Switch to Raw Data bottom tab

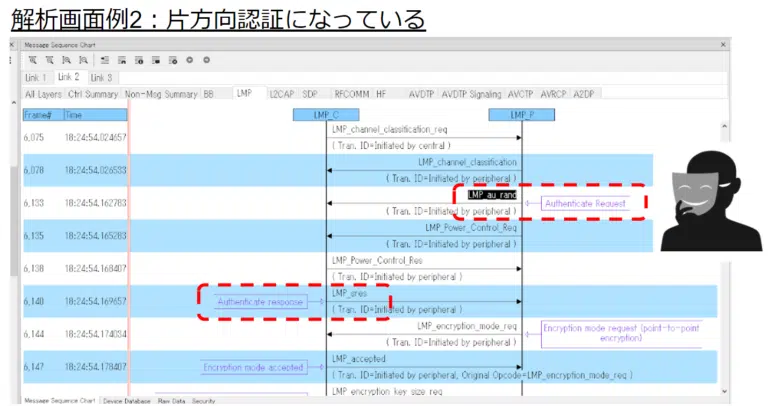[x=171, y=400]
